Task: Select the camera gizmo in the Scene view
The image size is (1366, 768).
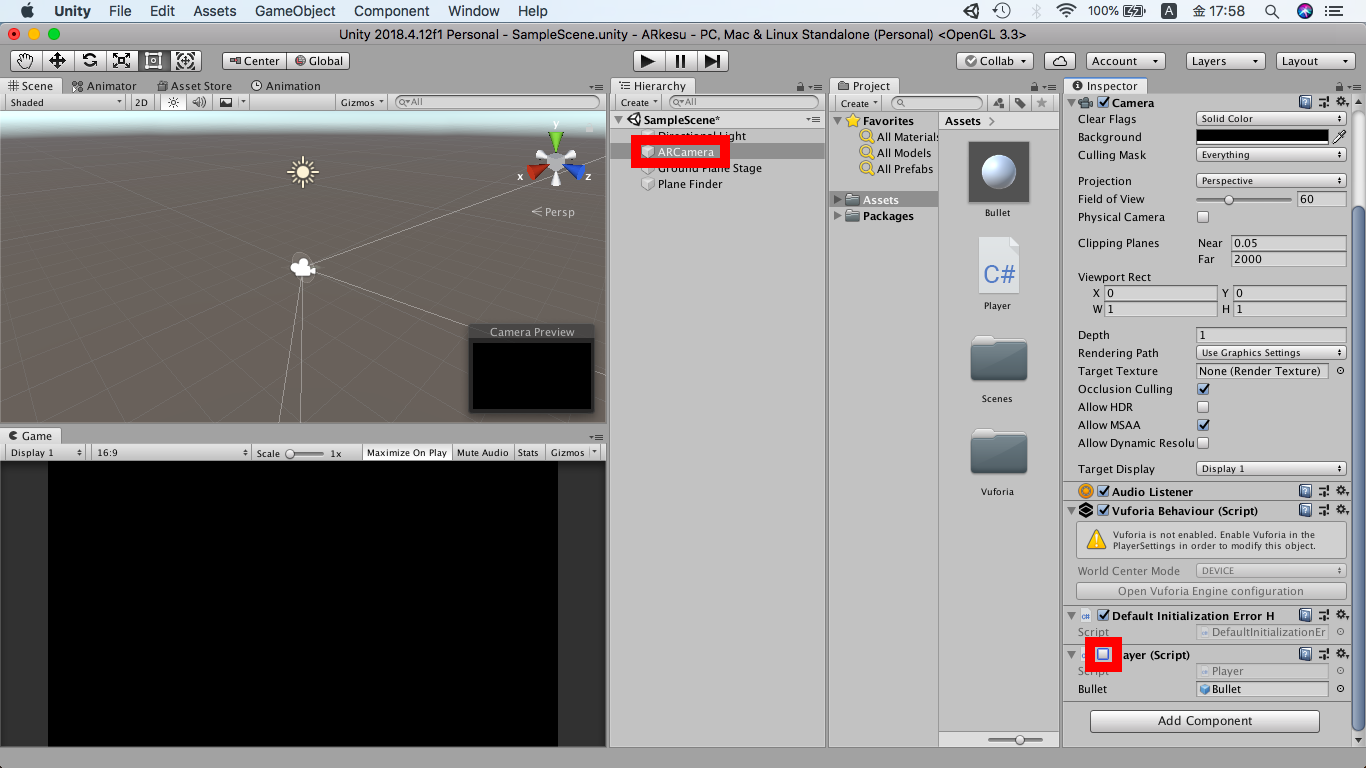Action: point(302,268)
